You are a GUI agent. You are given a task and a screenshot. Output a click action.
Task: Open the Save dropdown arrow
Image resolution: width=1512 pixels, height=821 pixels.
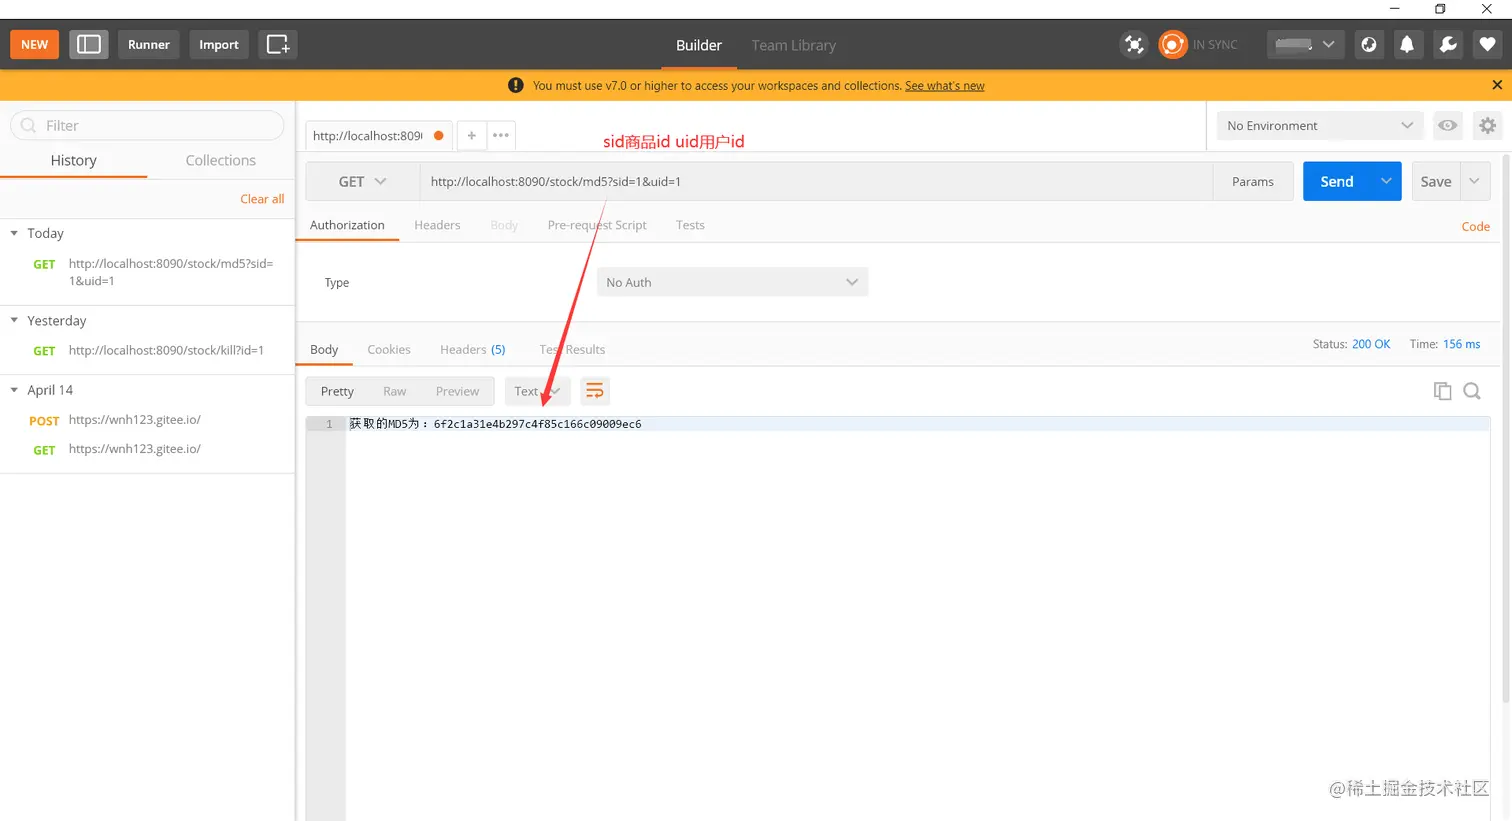coord(1474,181)
